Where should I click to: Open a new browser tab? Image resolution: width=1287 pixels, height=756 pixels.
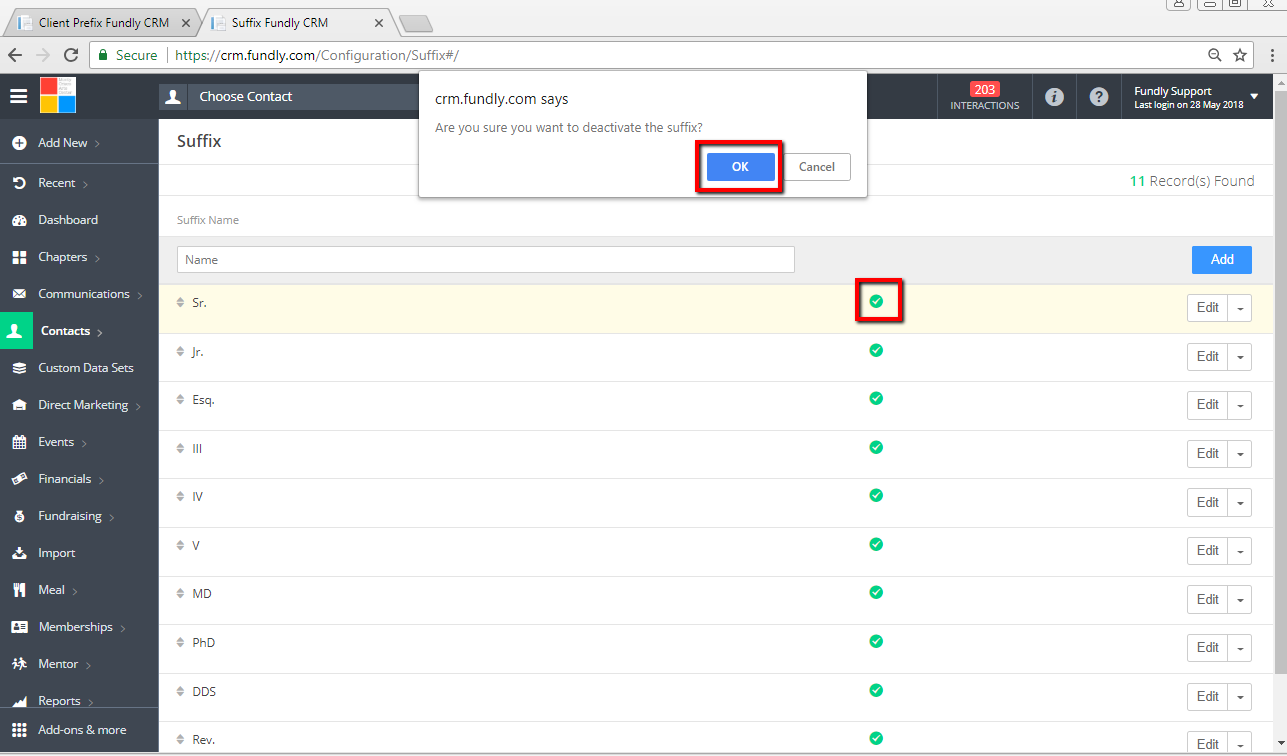click(x=415, y=23)
